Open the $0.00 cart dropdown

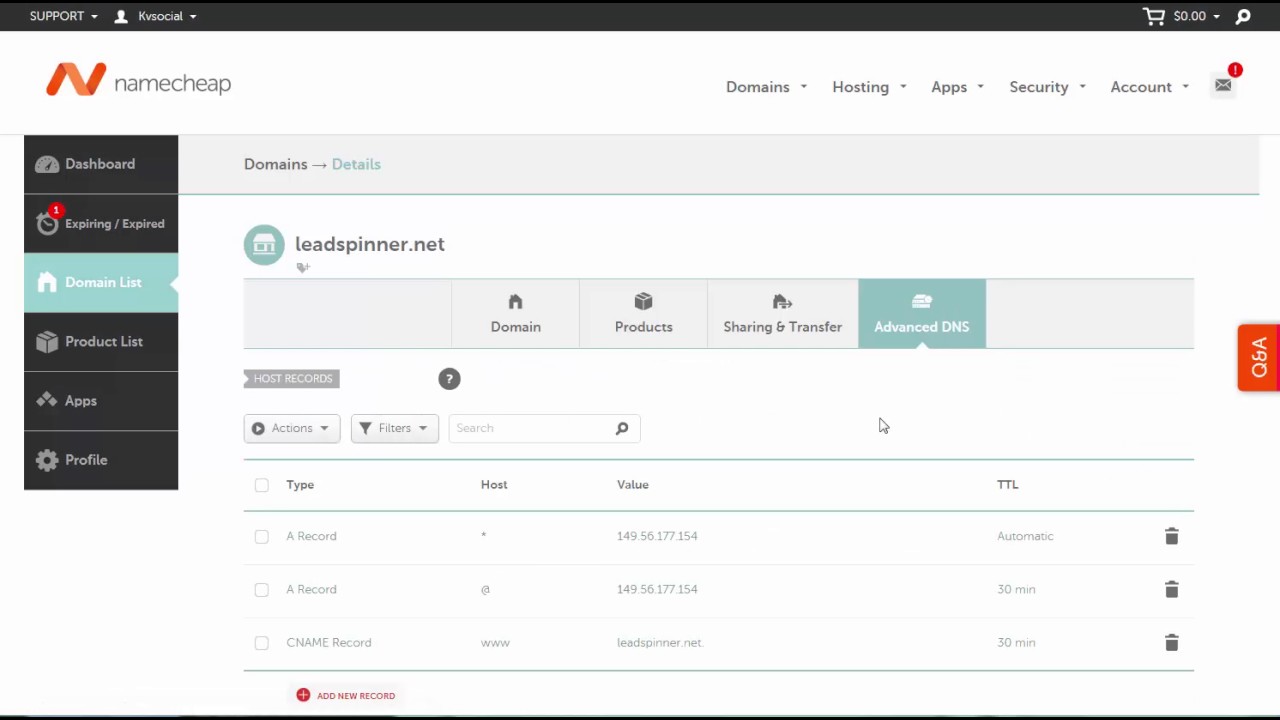(x=1197, y=16)
